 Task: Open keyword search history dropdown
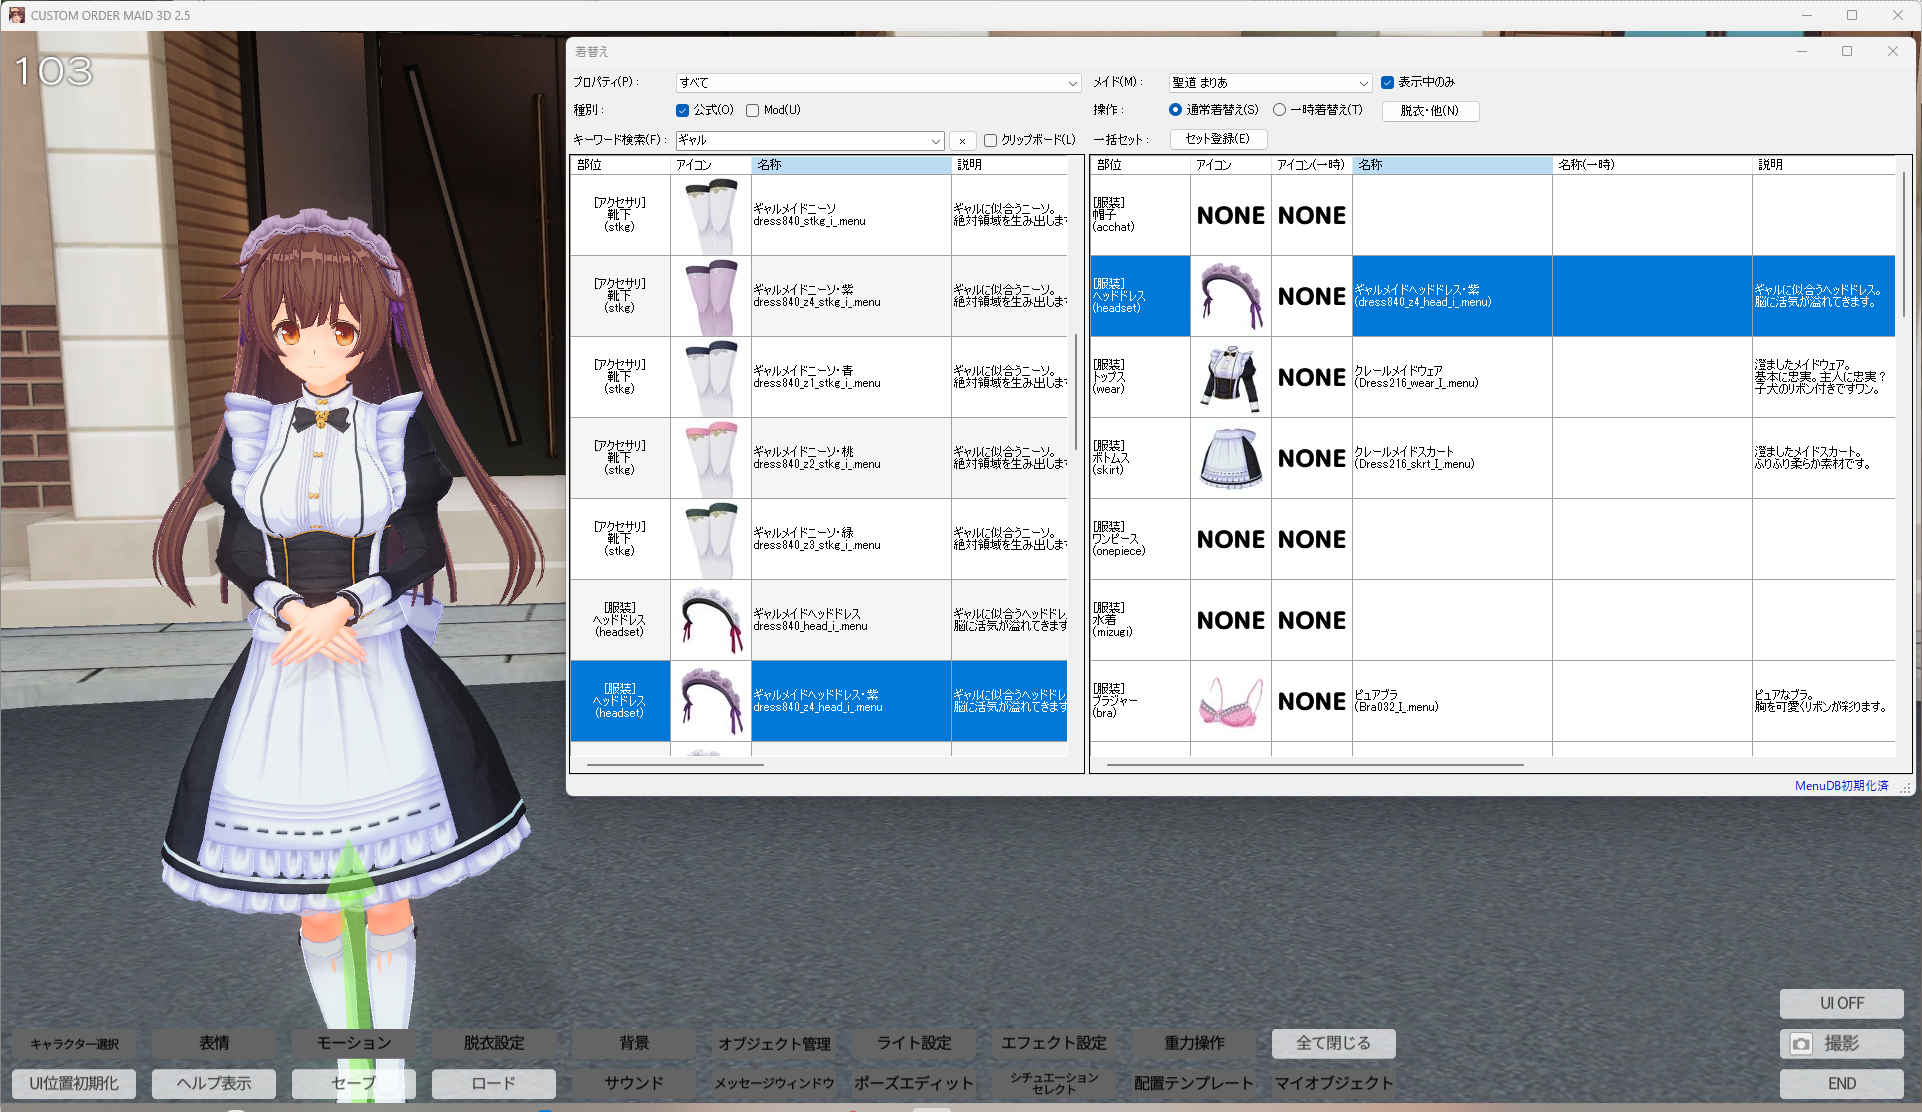[x=935, y=141]
